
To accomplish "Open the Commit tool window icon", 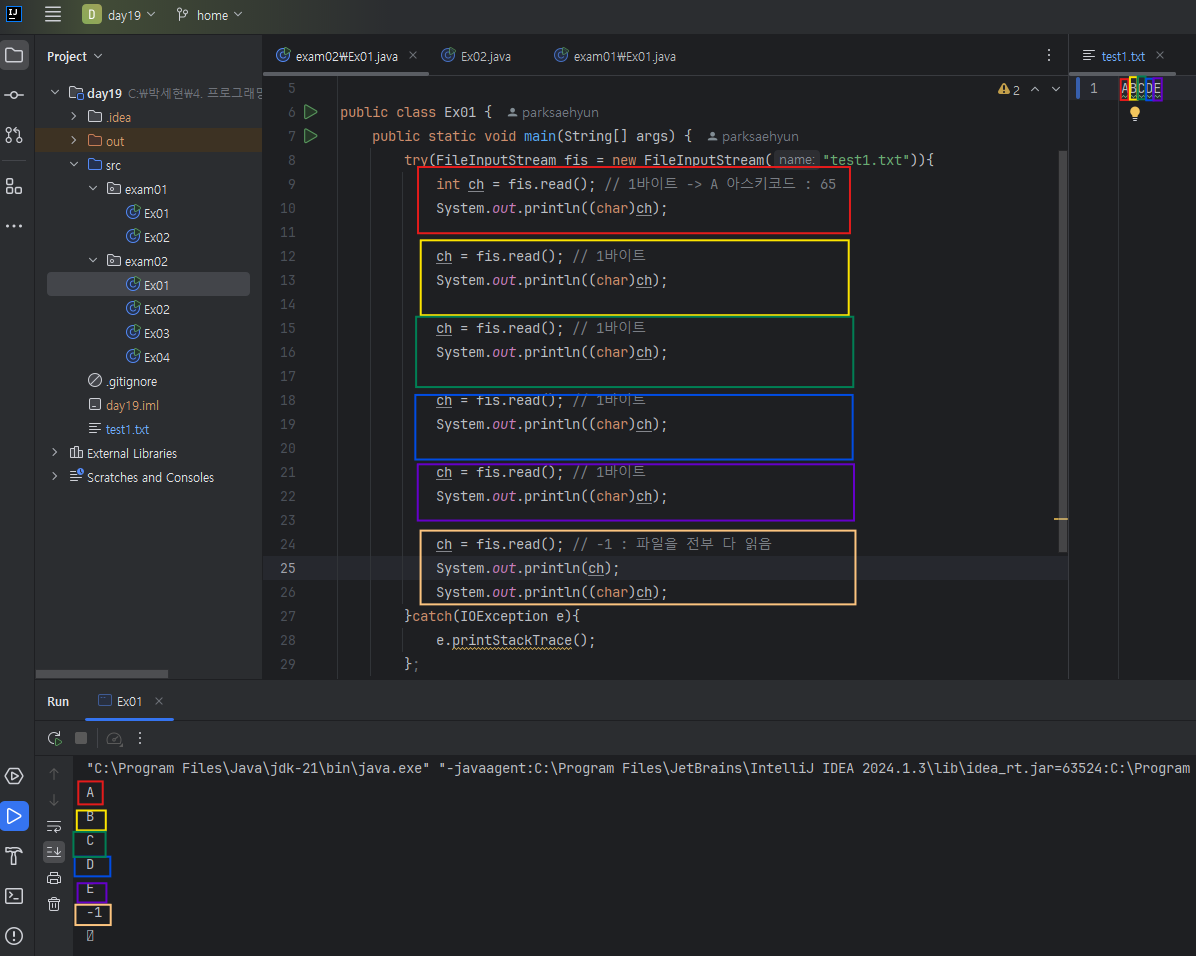I will click(14, 94).
